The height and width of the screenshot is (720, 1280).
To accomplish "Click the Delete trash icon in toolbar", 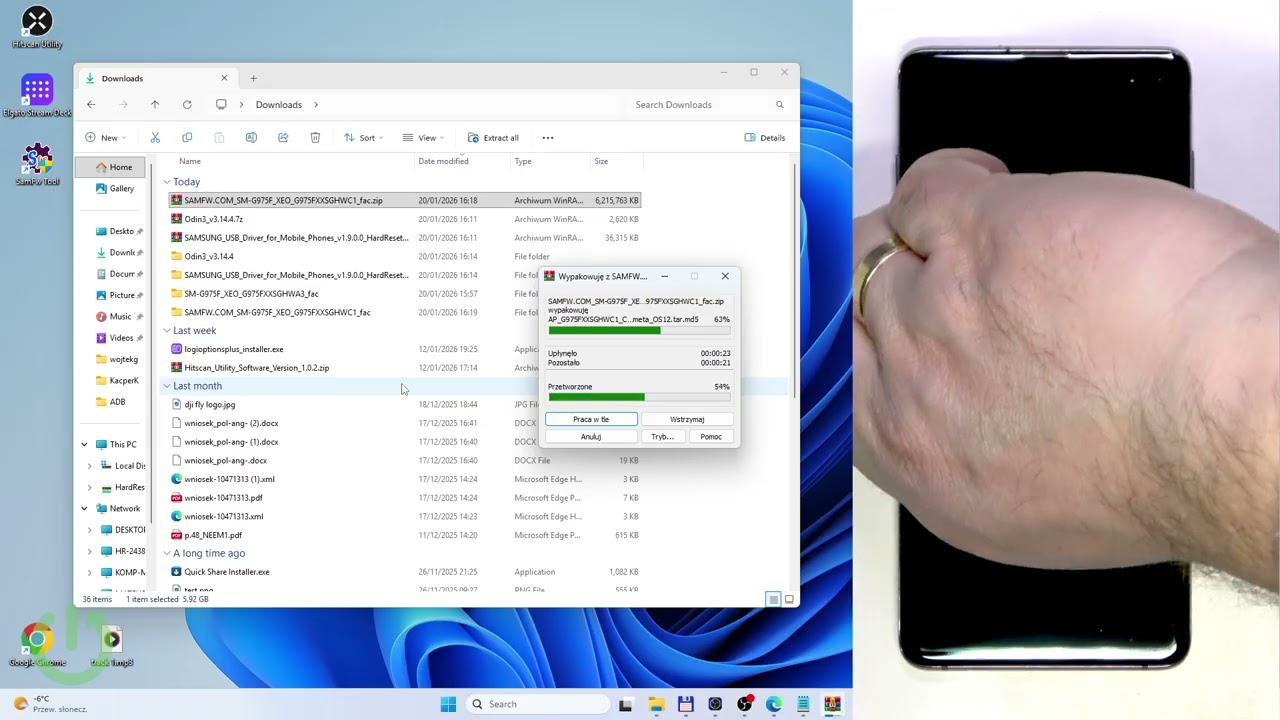I will (315, 138).
